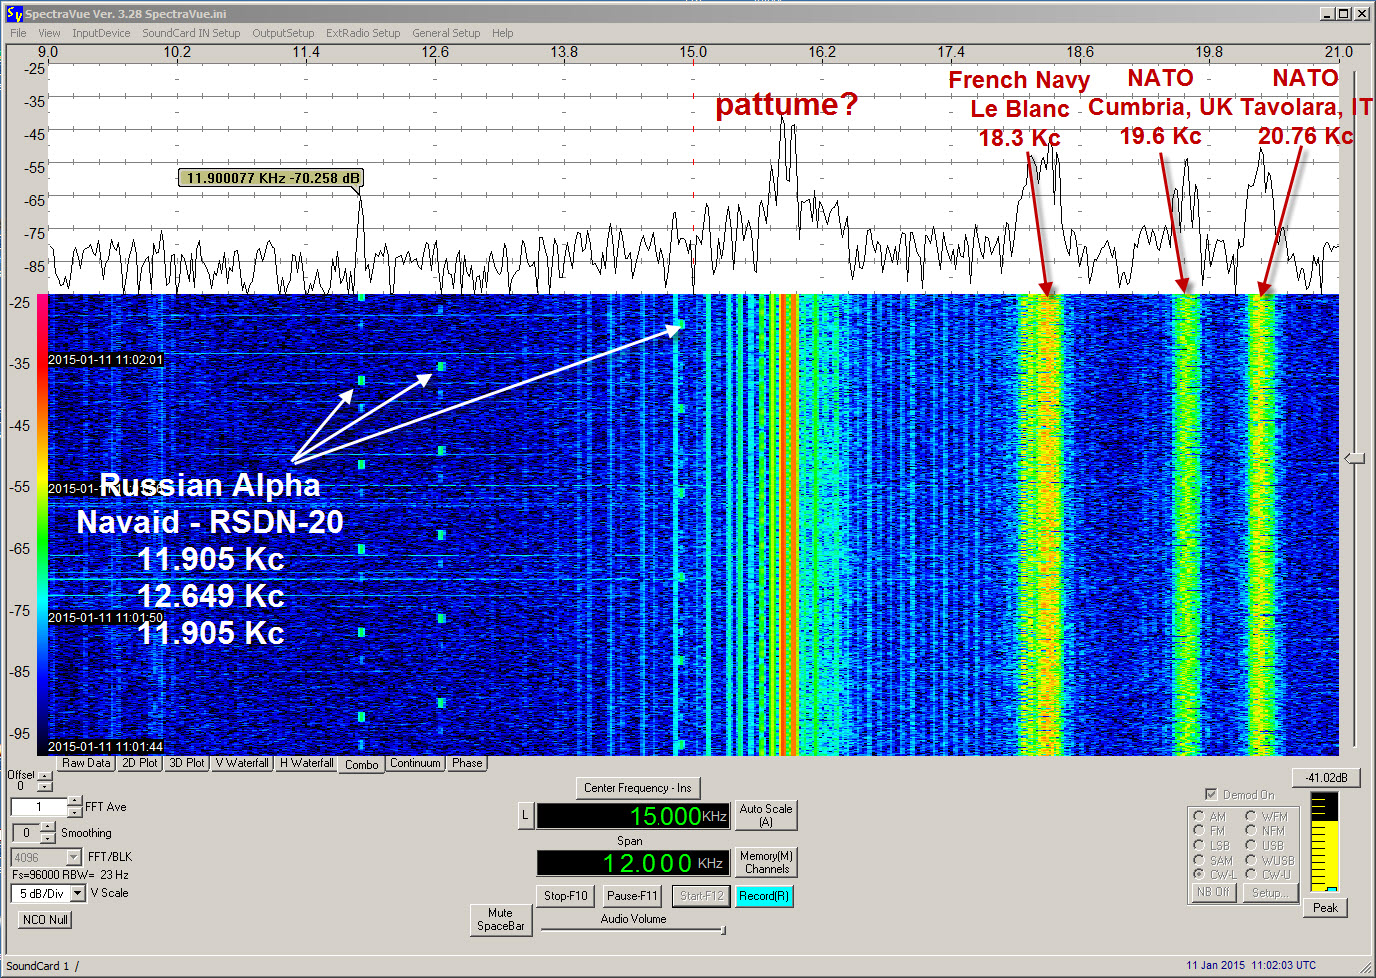
Task: Open SoundCard IN Setup menu
Action: point(191,33)
